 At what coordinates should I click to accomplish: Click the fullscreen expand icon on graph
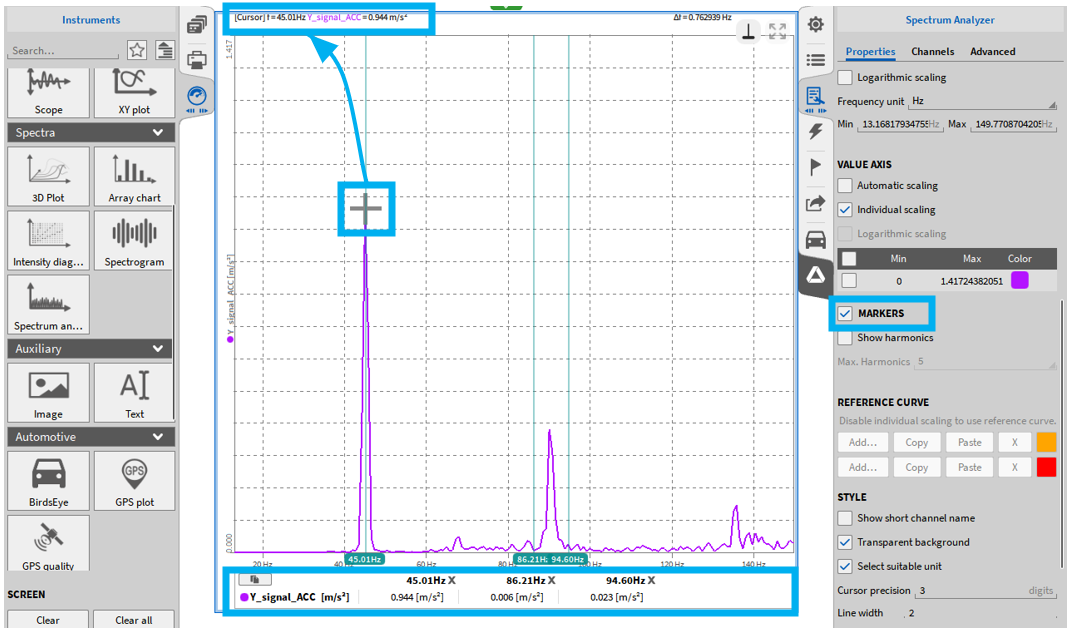777,32
